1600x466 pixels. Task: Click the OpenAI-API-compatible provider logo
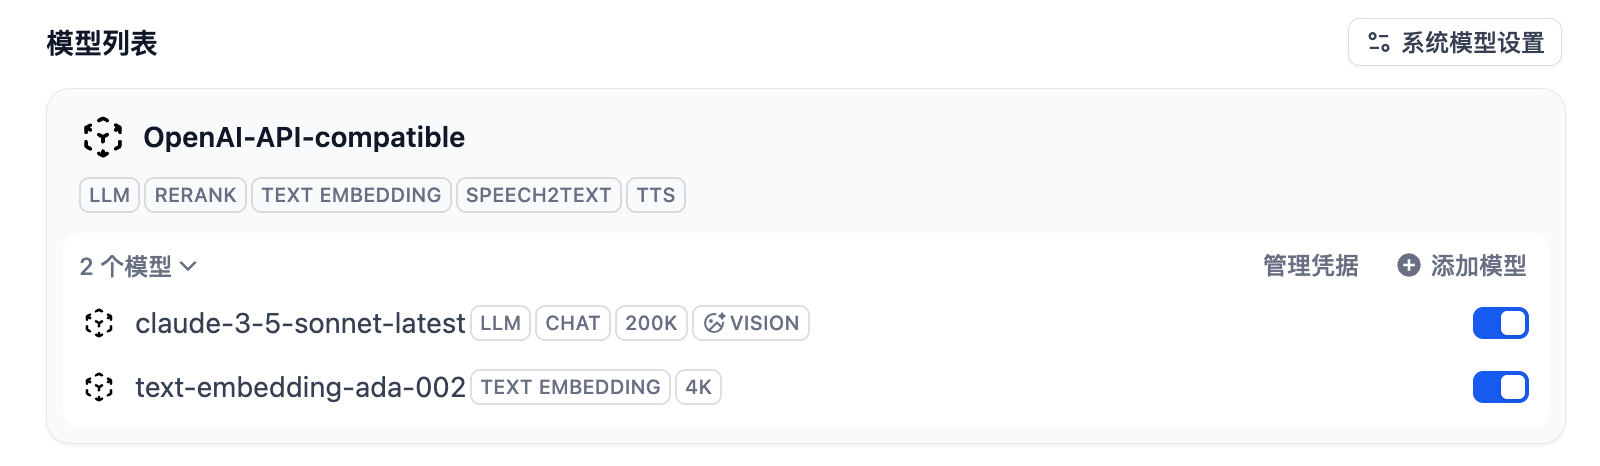(103, 137)
